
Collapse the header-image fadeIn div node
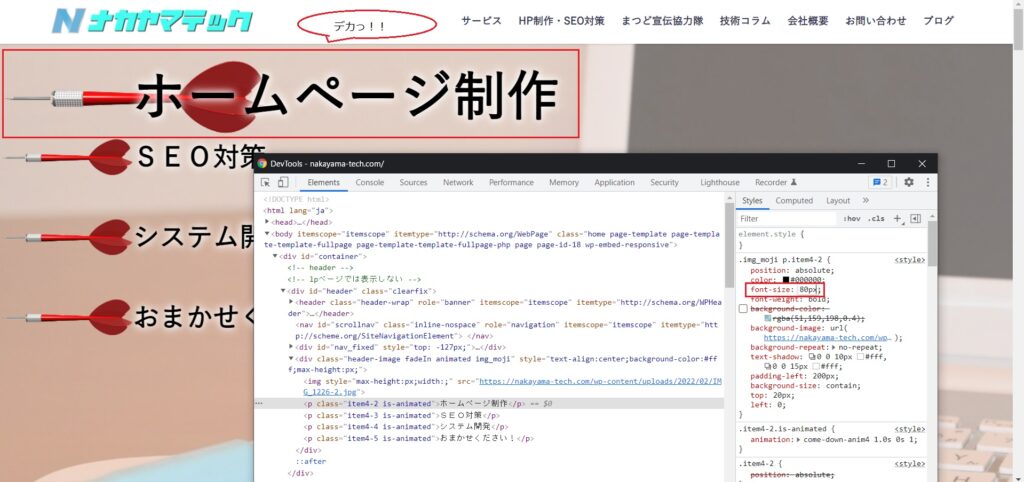pyautogui.click(x=291, y=359)
